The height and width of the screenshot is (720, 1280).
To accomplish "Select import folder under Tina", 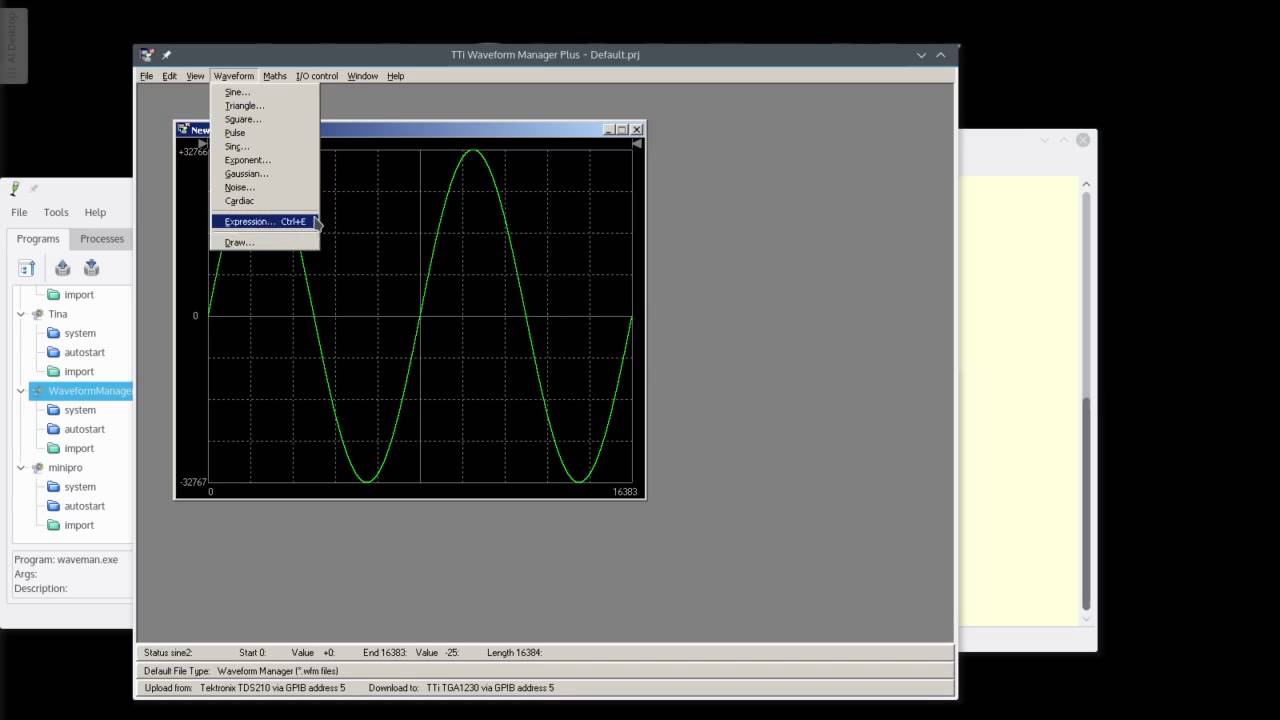I will pos(79,372).
